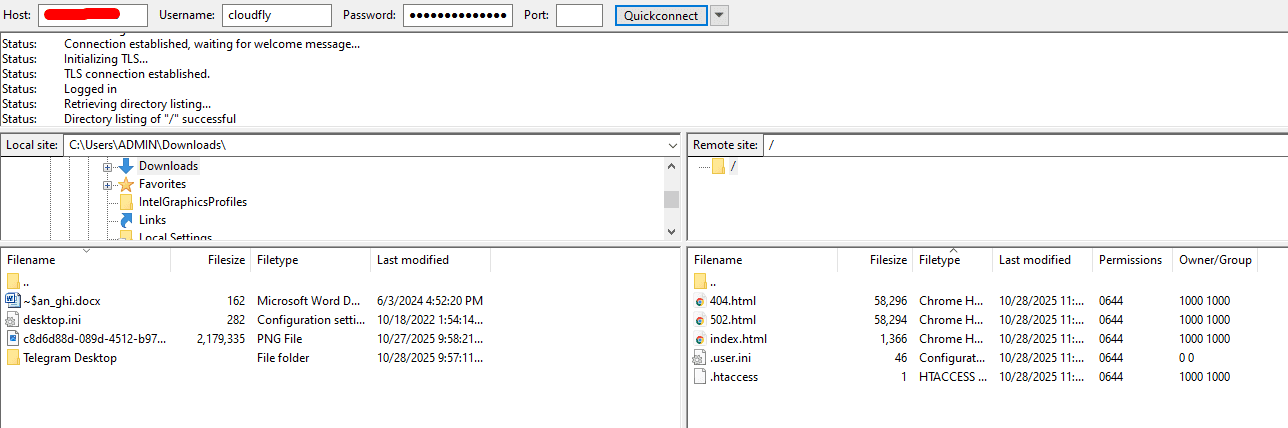1288x428 pixels.
Task: Click the .user.ini configuration file icon
Action: click(x=700, y=358)
